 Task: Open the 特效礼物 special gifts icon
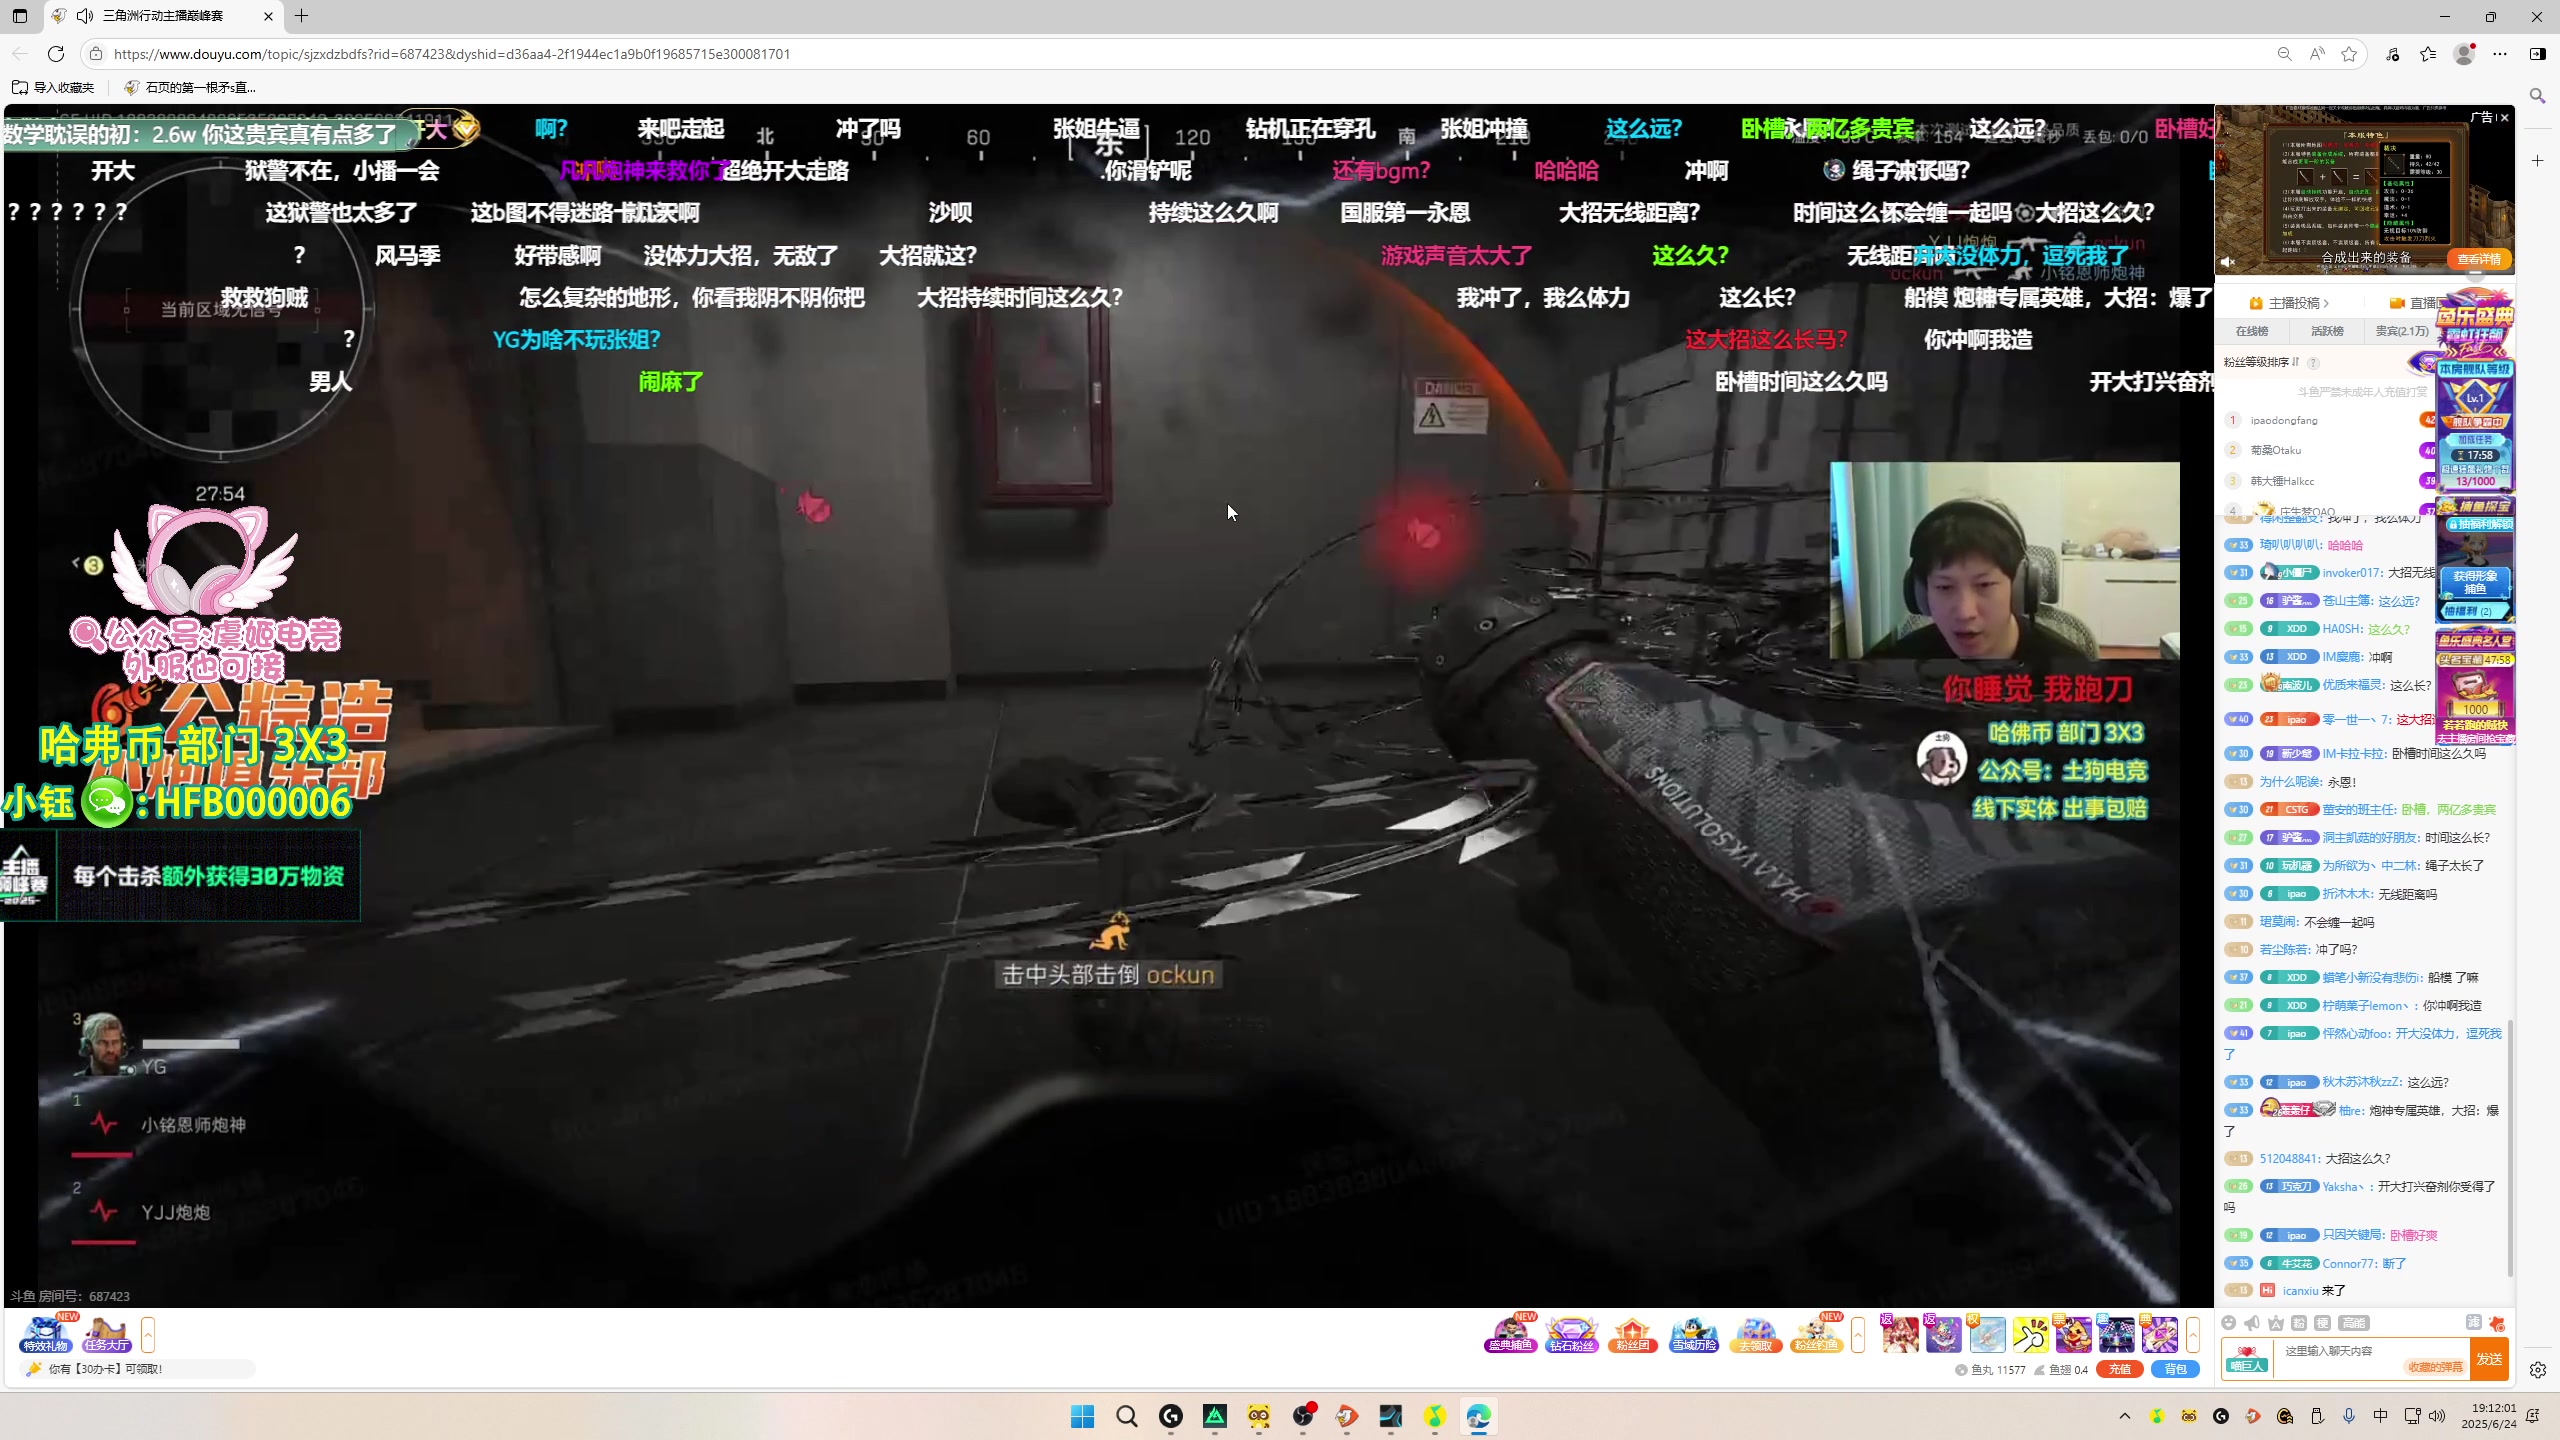pos(45,1335)
